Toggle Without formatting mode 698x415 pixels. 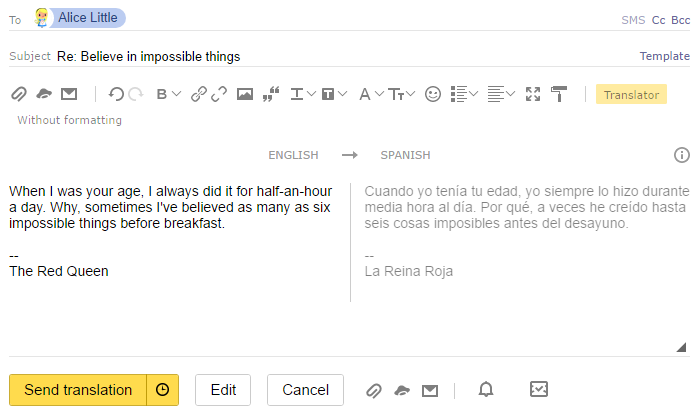(x=69, y=120)
